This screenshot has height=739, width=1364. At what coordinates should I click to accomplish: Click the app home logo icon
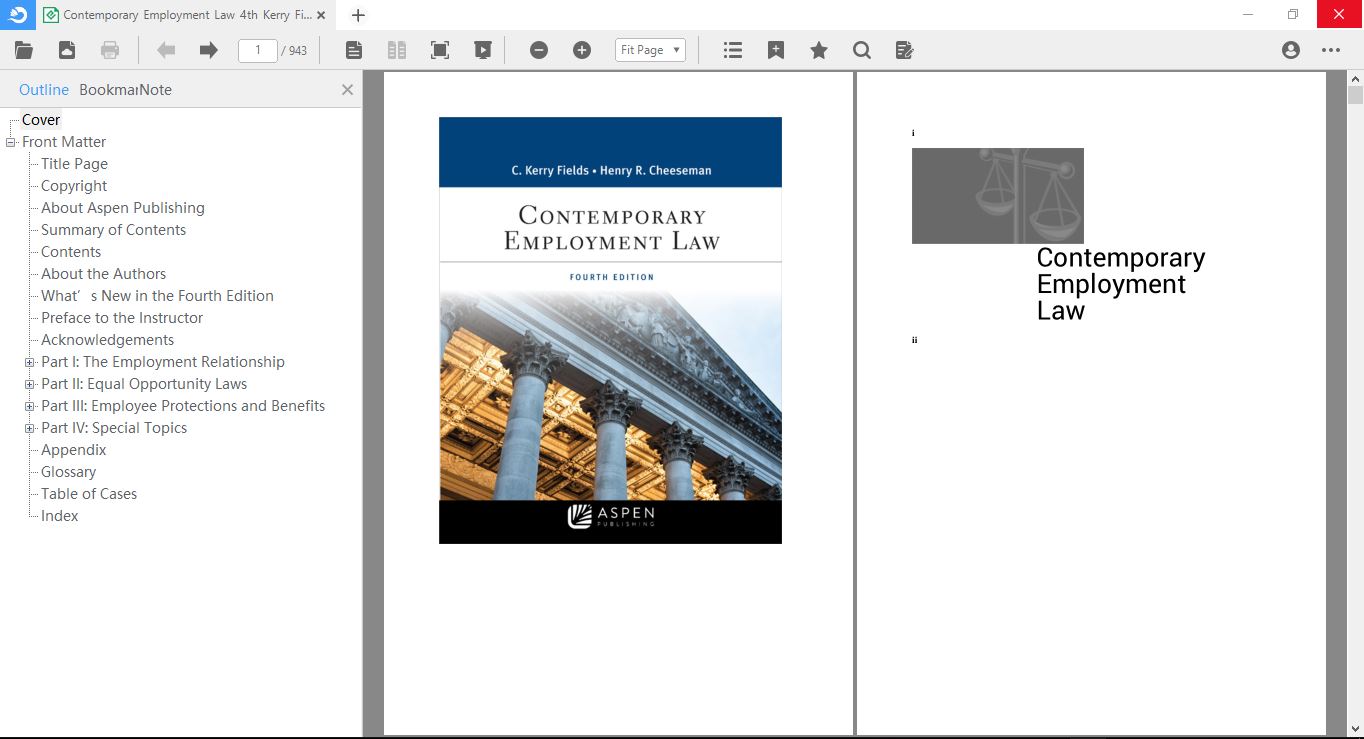[18, 15]
